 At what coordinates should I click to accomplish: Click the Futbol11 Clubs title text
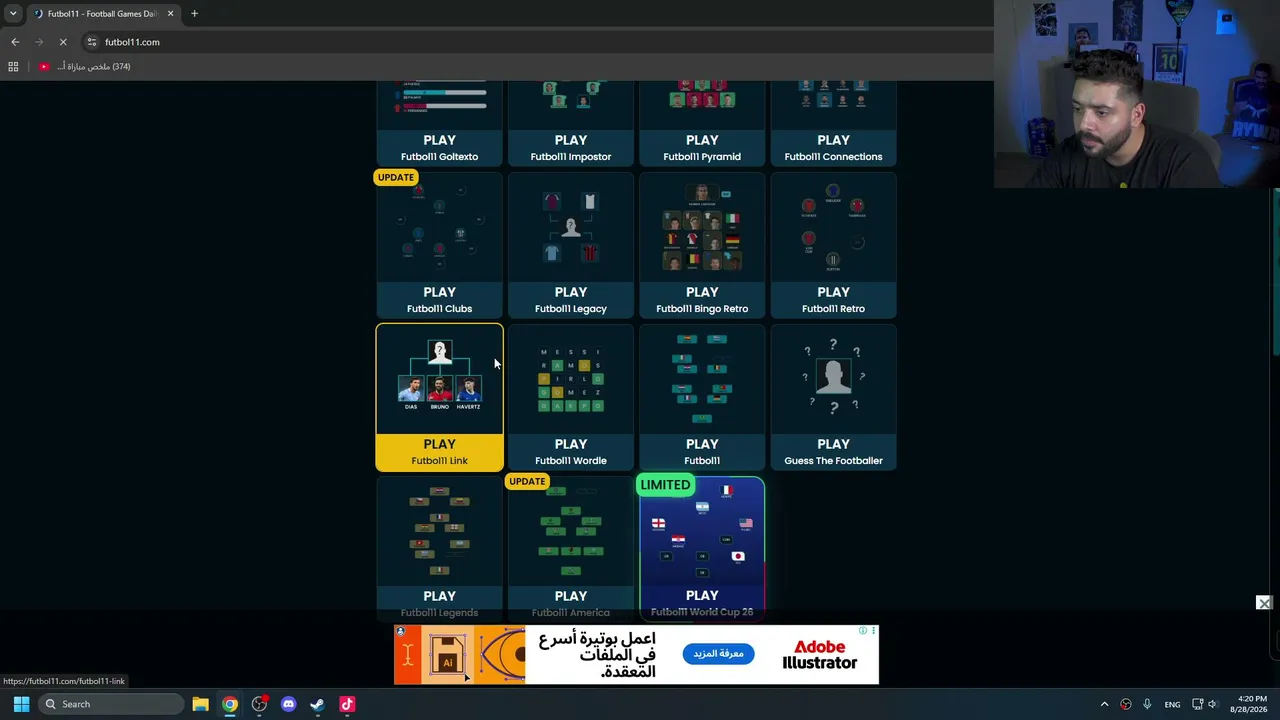point(439,309)
